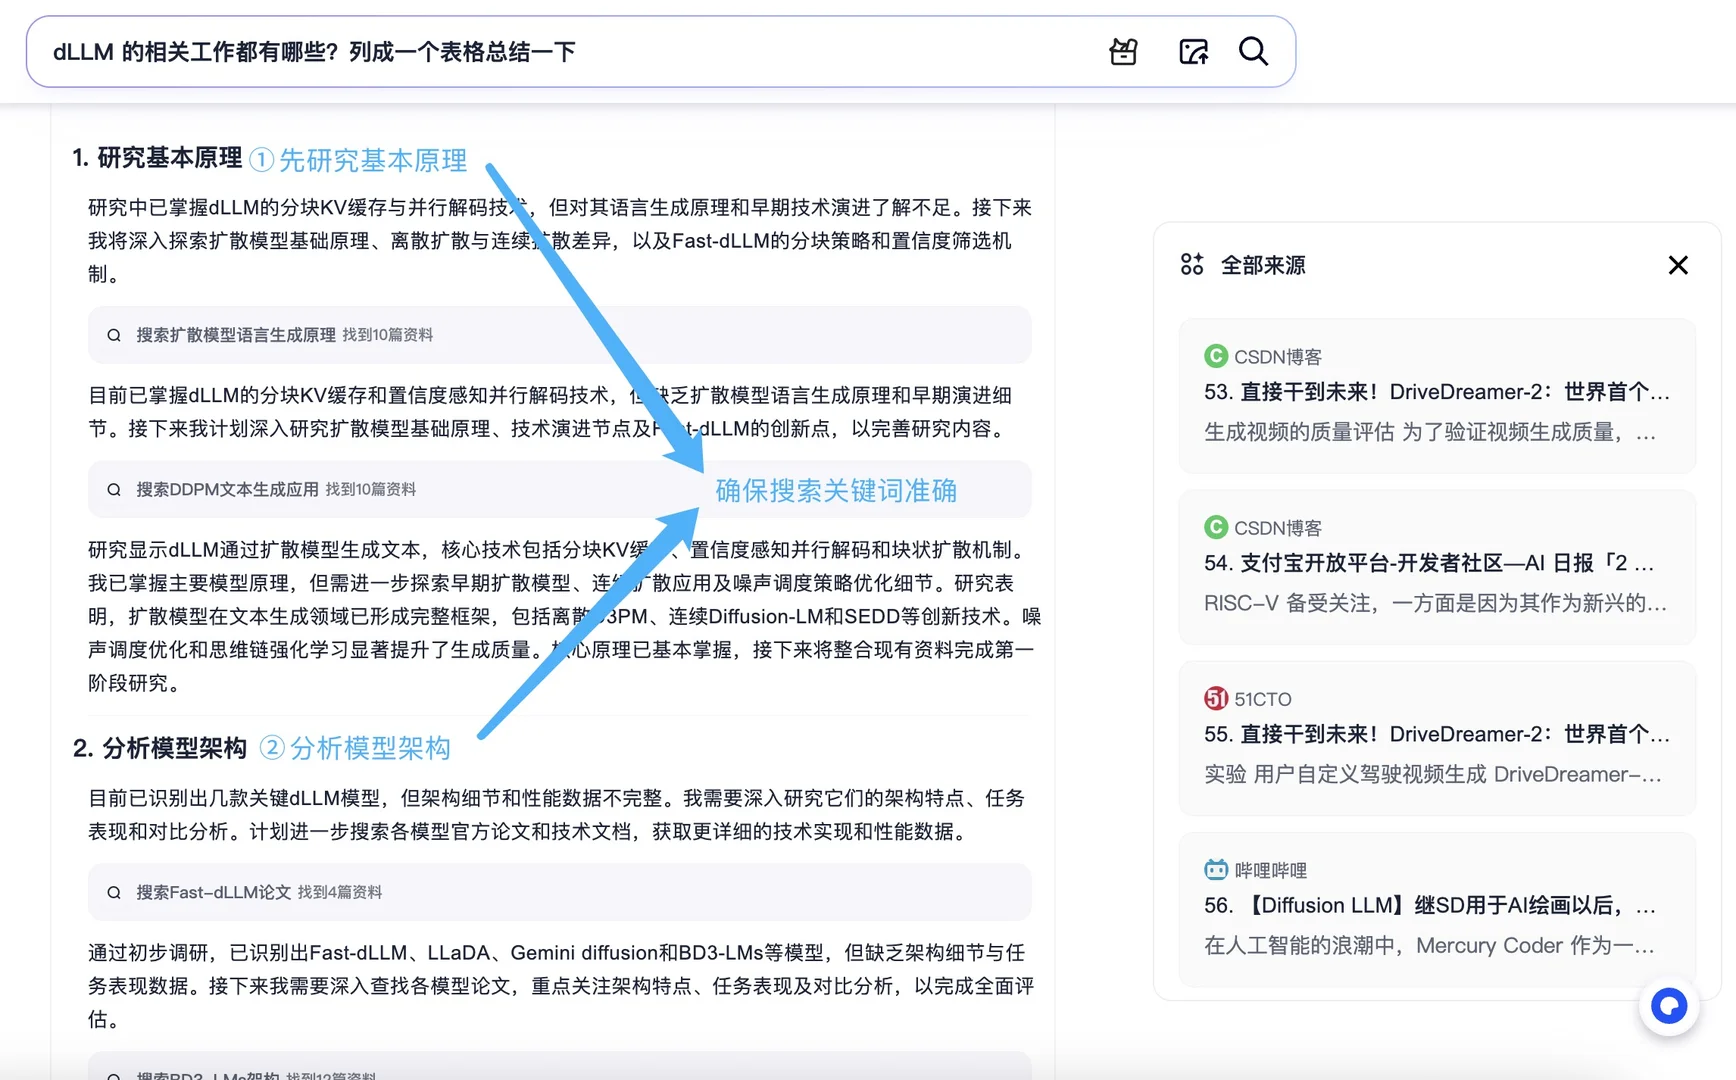1736x1080 pixels.
Task: Click the 找到10篇资料 count after 搜索扩散模型语言生成原理
Action: [x=388, y=335]
